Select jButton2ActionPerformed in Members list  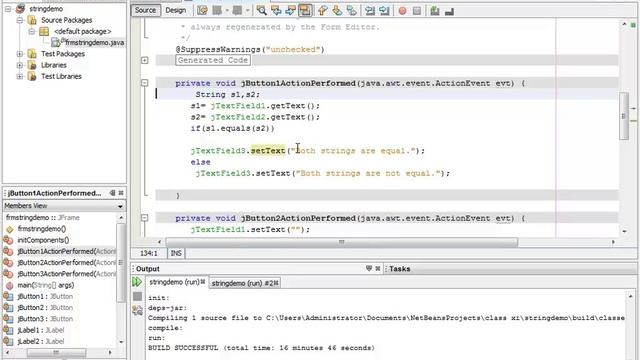67,262
